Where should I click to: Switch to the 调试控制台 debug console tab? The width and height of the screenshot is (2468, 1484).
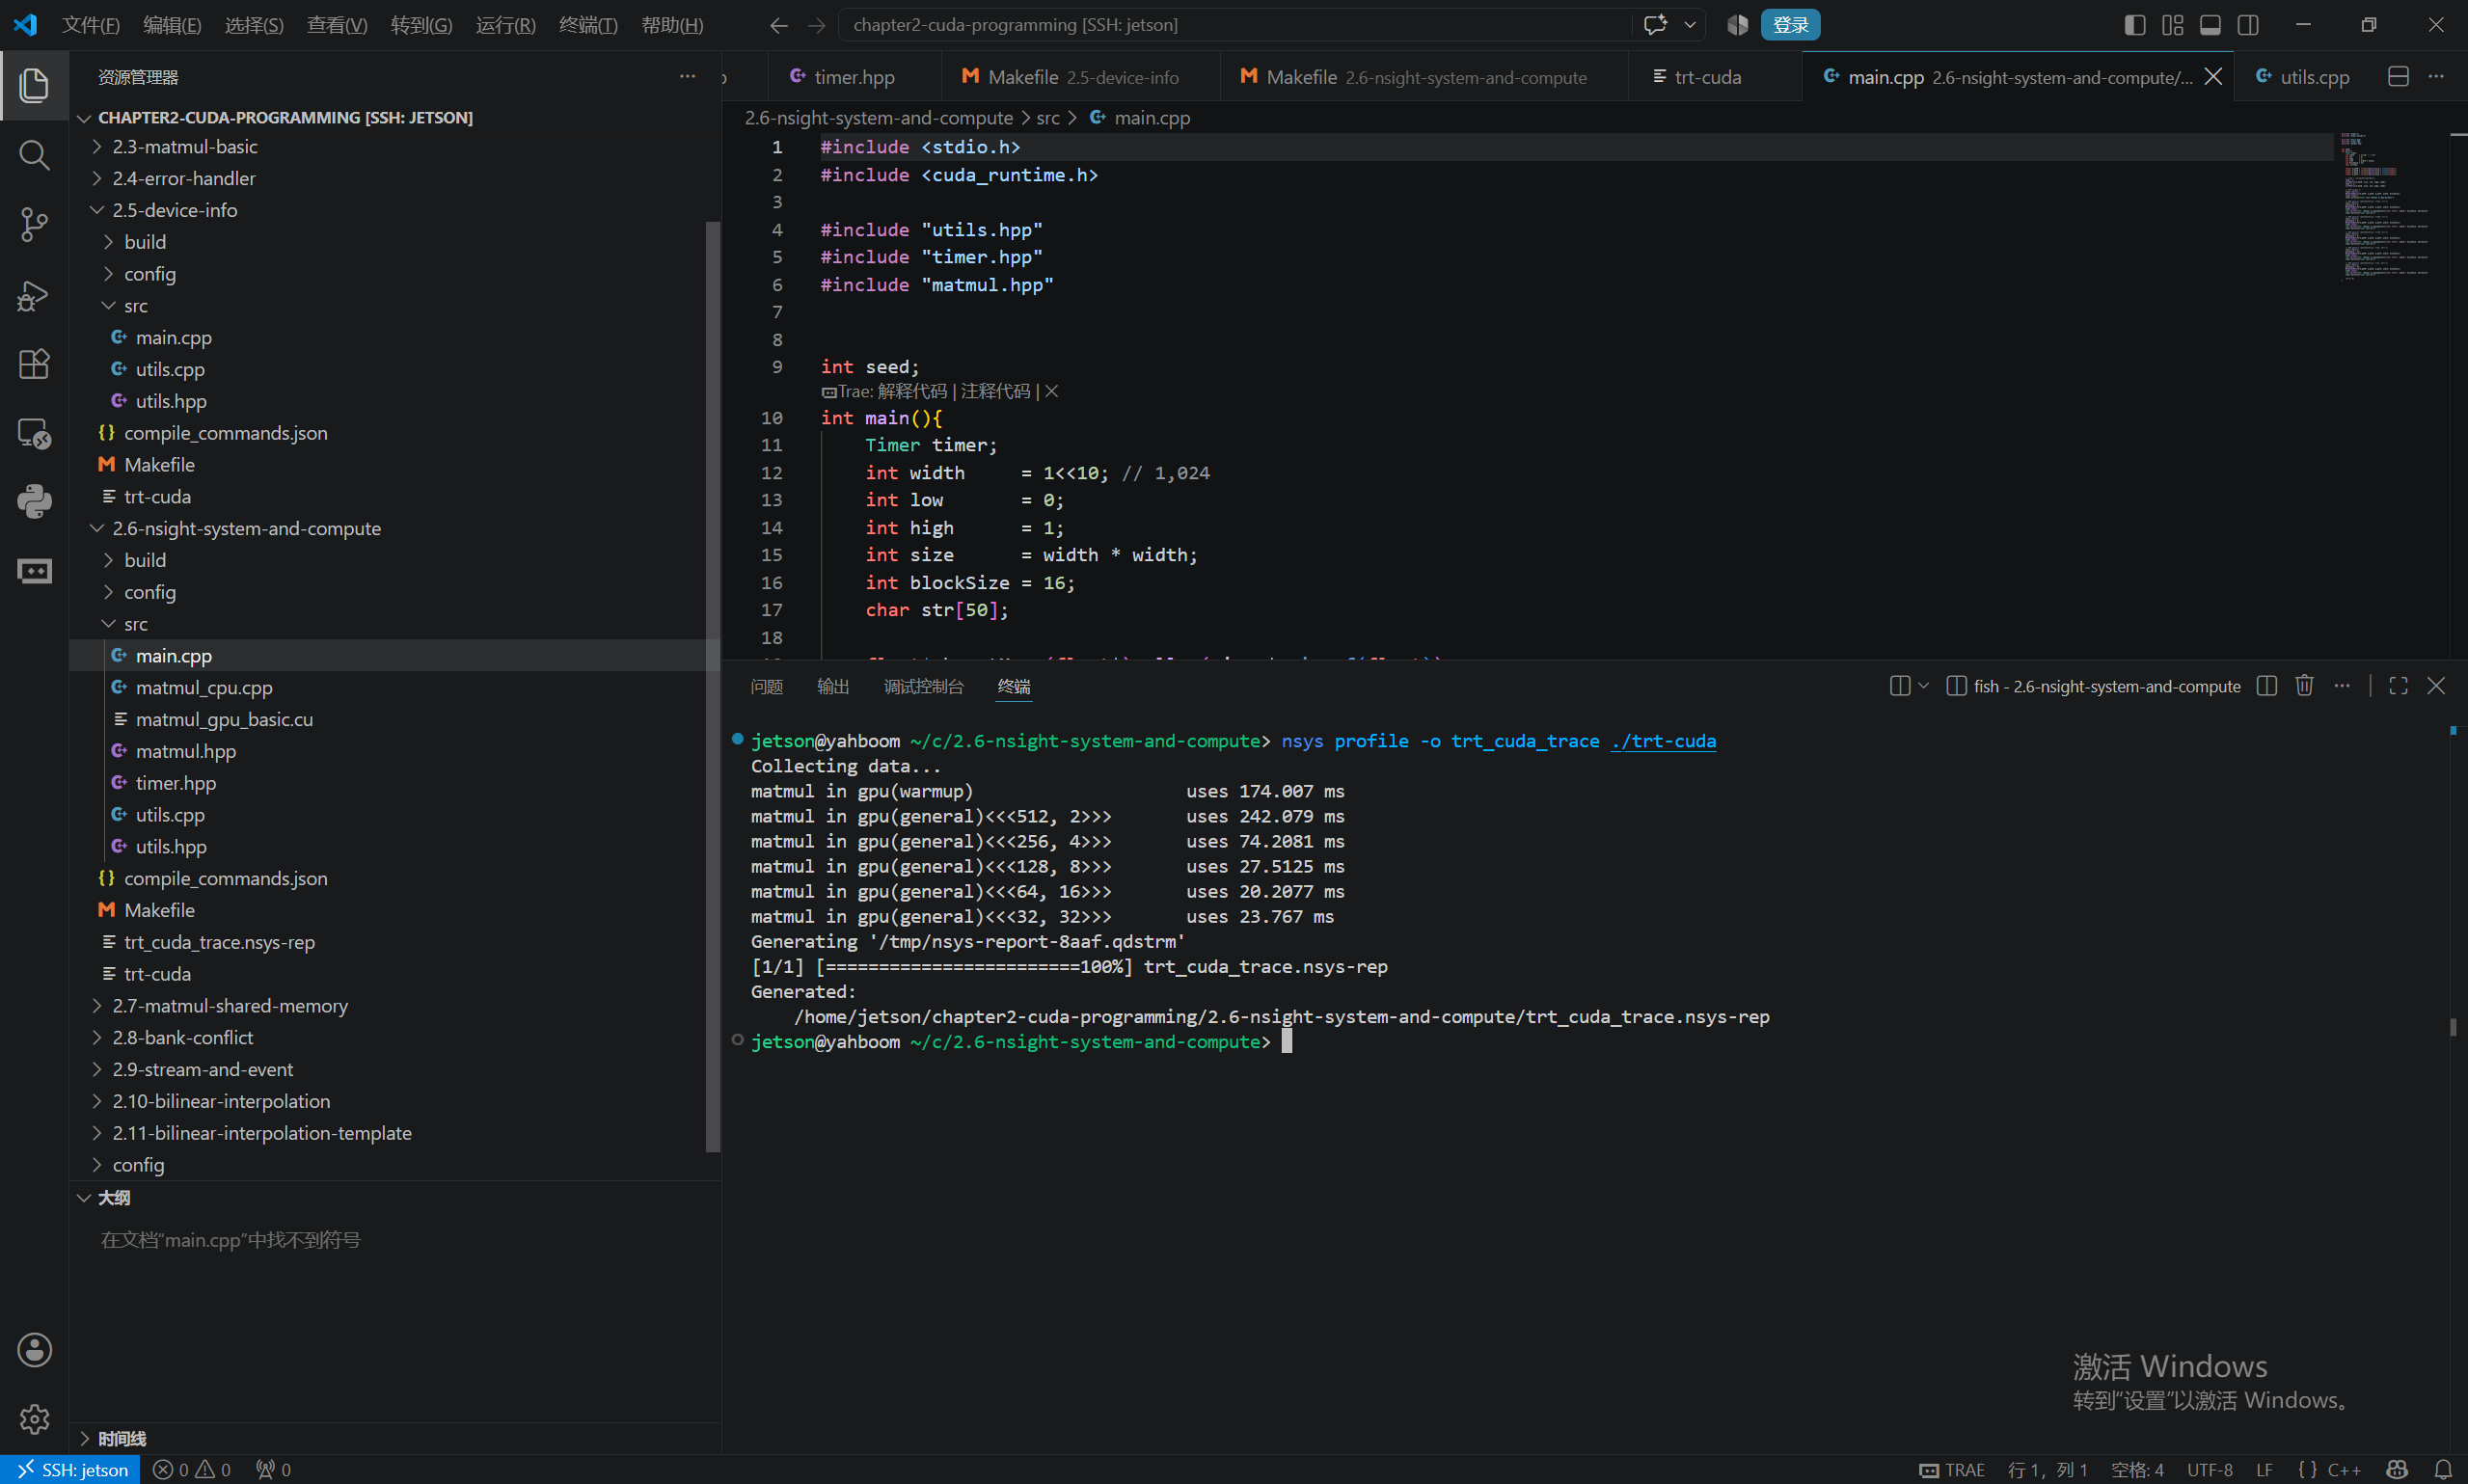pos(924,687)
